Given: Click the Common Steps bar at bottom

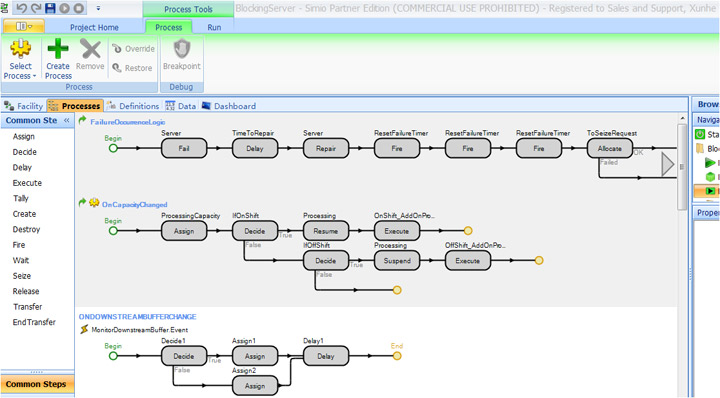Looking at the screenshot, I should [x=37, y=384].
